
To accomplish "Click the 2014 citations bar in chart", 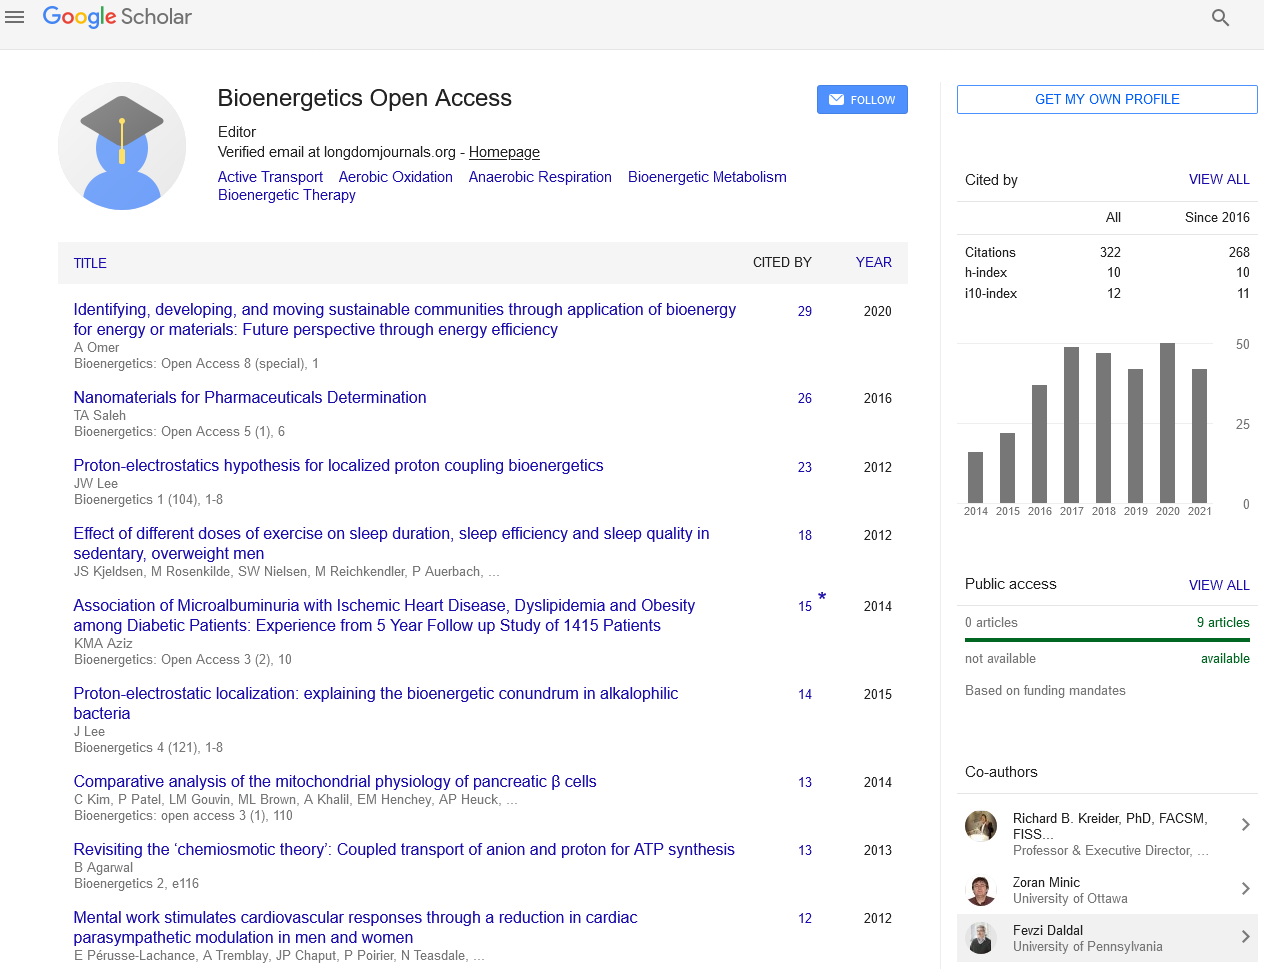I will pyautogui.click(x=975, y=477).
